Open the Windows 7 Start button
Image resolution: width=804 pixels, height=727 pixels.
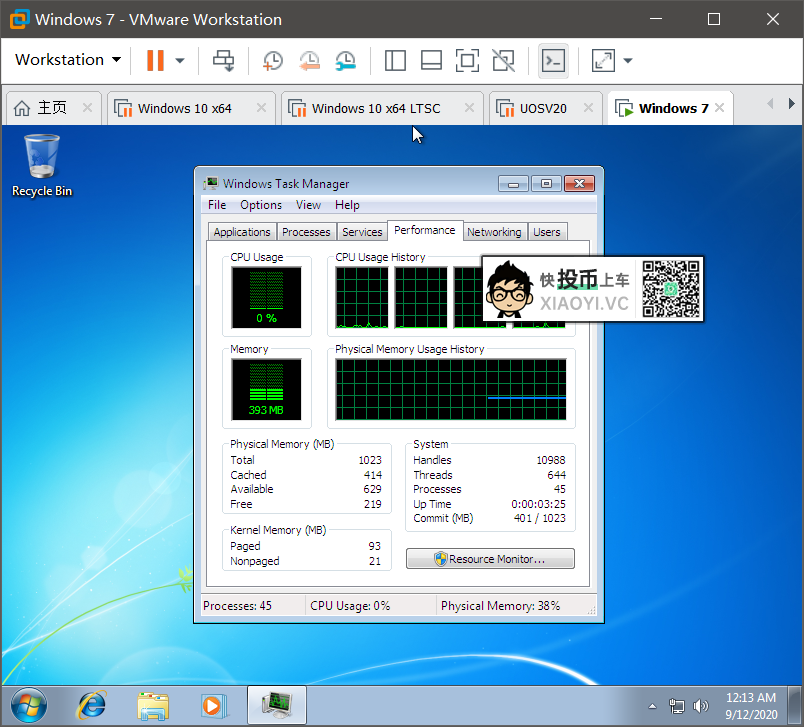(28, 703)
